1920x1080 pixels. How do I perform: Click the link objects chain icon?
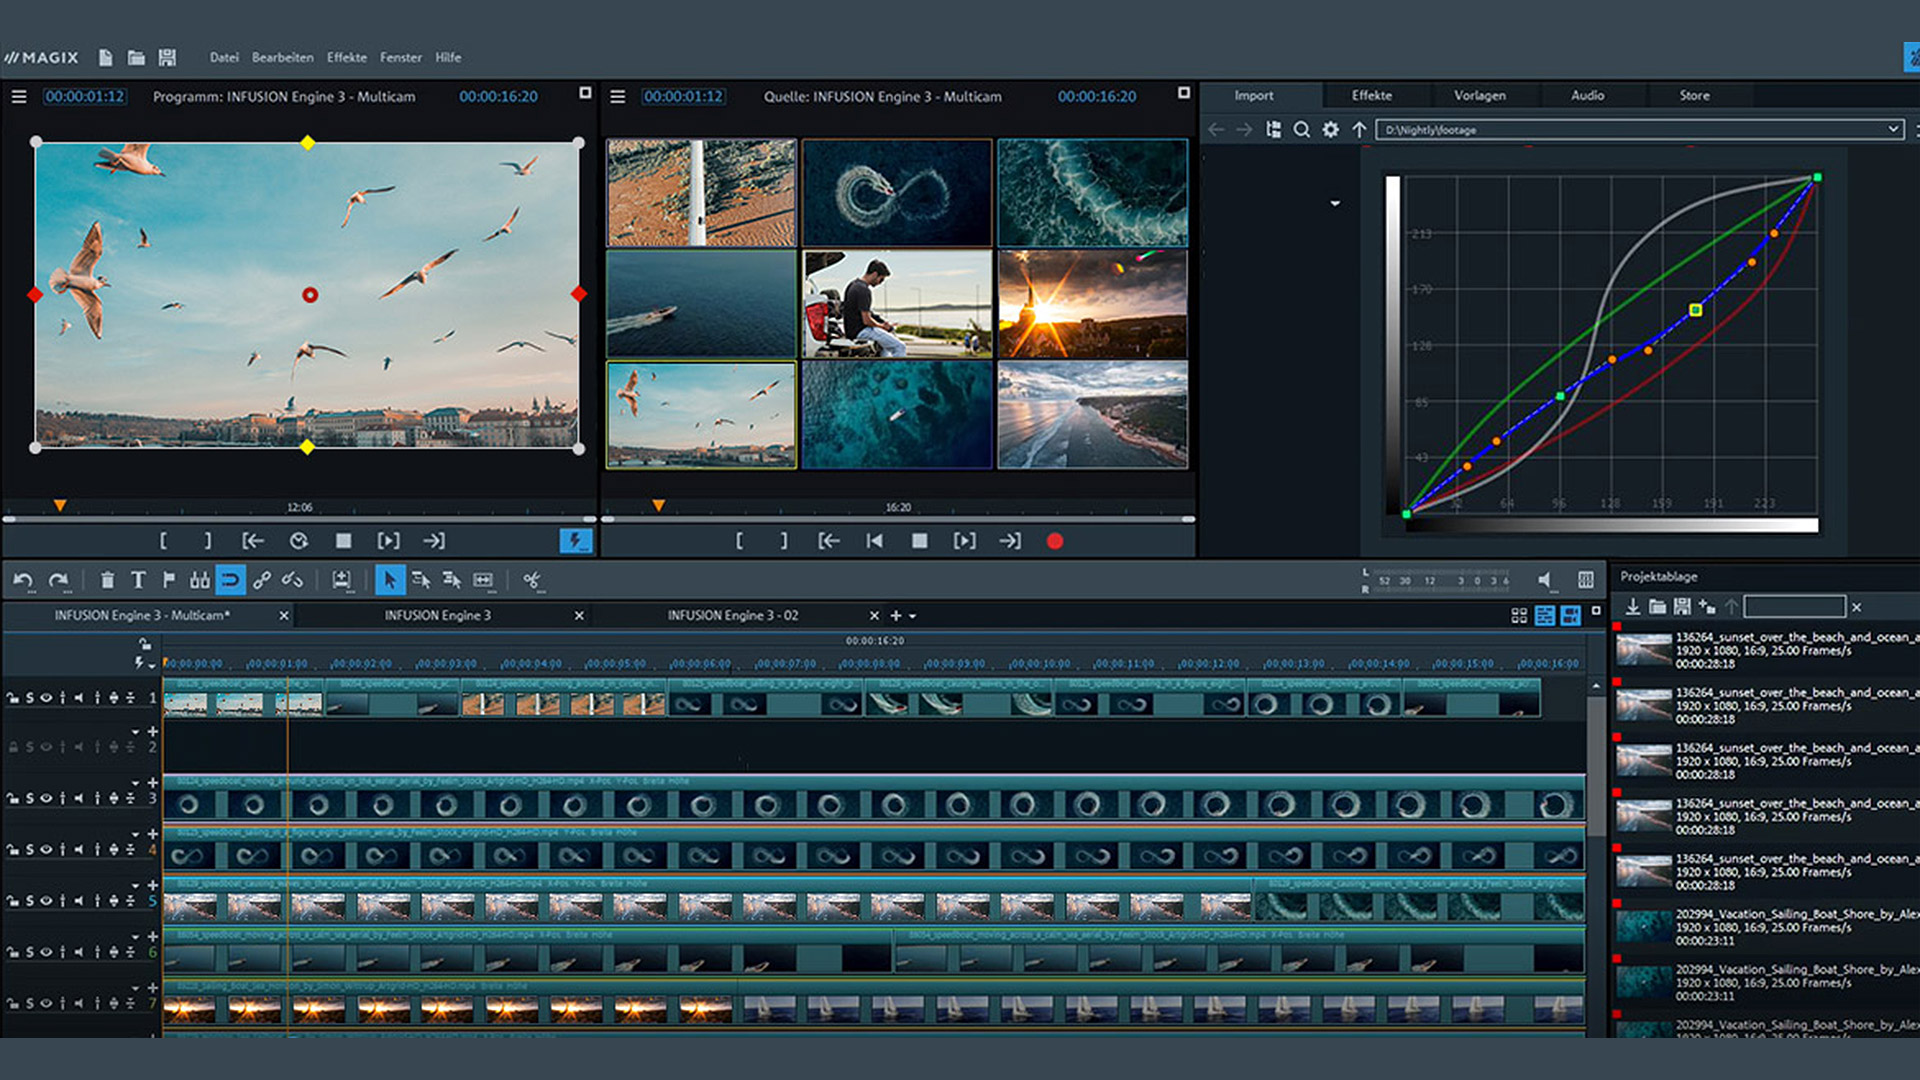point(262,580)
